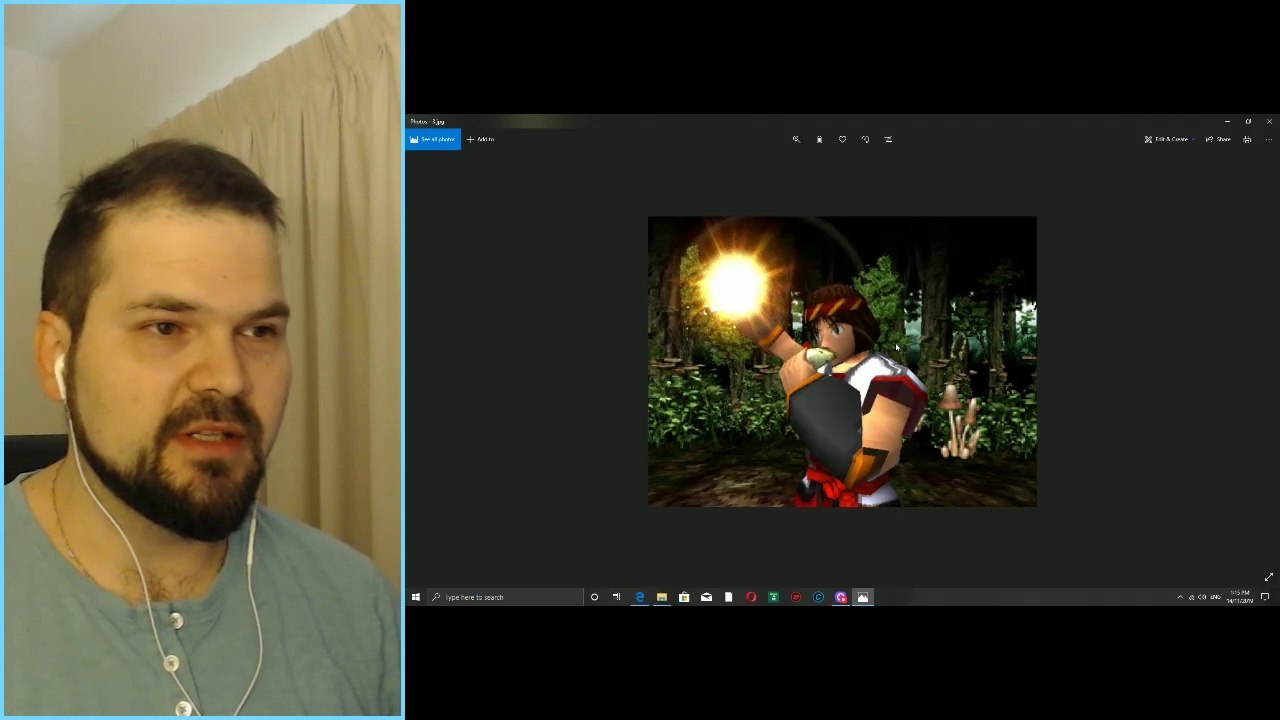Launch Microsoft Edge from the taskbar

click(x=639, y=597)
